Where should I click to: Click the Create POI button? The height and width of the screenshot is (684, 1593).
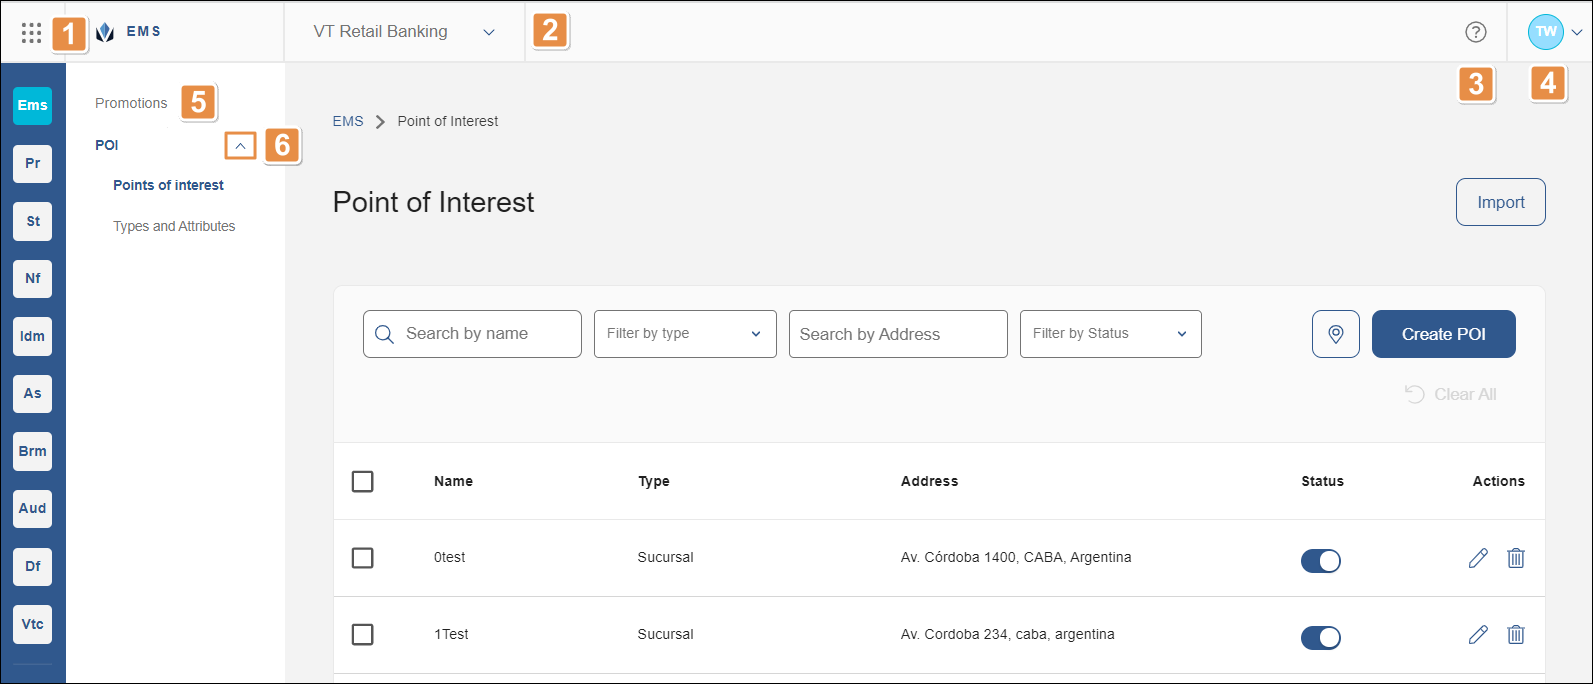point(1443,334)
